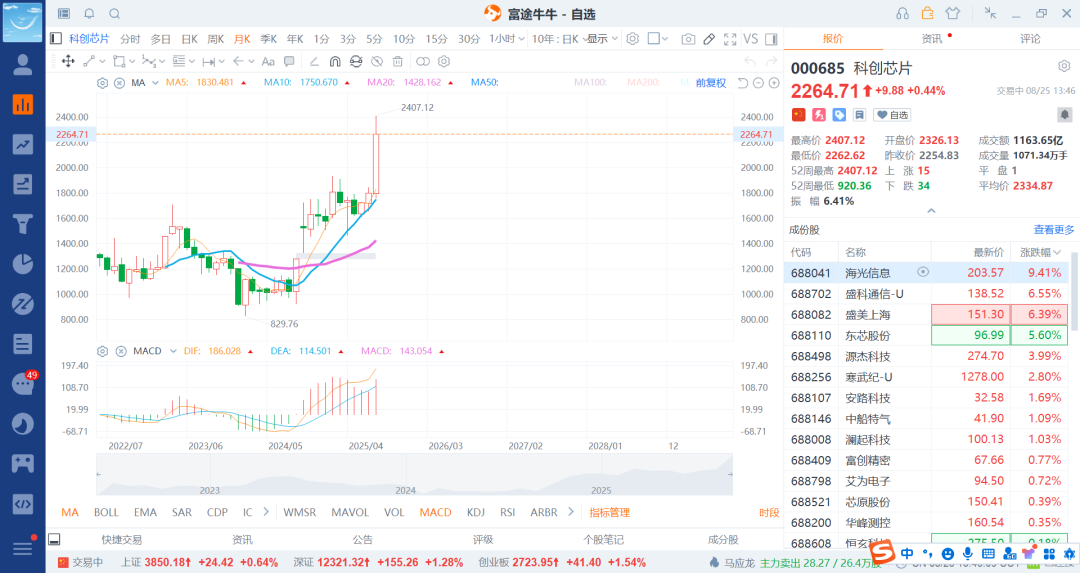Open the search magnifier in title bar
This screenshot has width=1080, height=573.
pyautogui.click(x=114, y=14)
